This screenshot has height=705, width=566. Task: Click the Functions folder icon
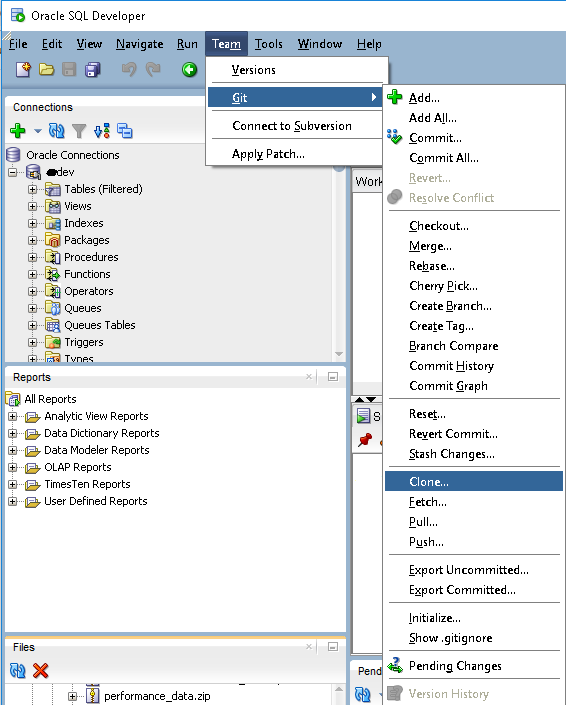53,274
